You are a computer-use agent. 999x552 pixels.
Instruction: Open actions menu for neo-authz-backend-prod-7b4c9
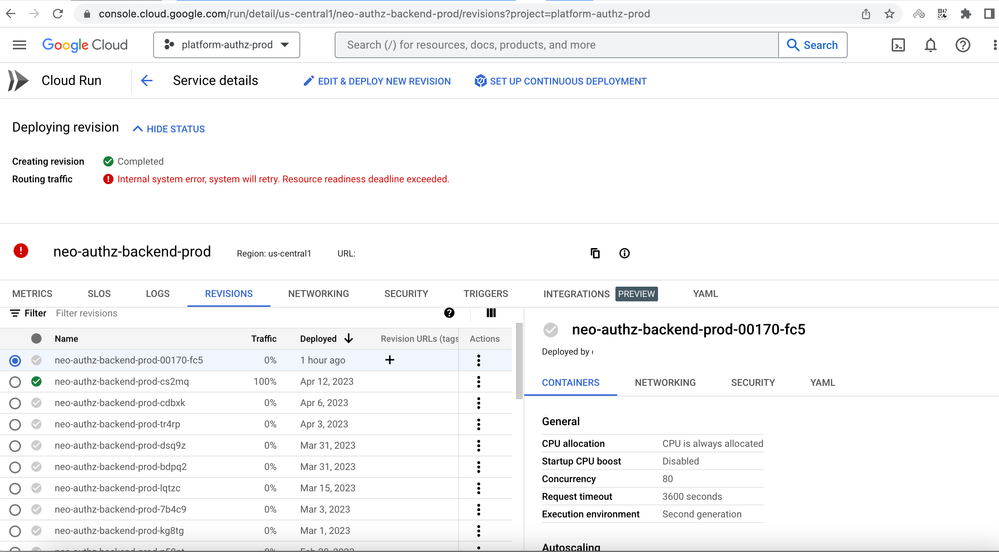[478, 509]
